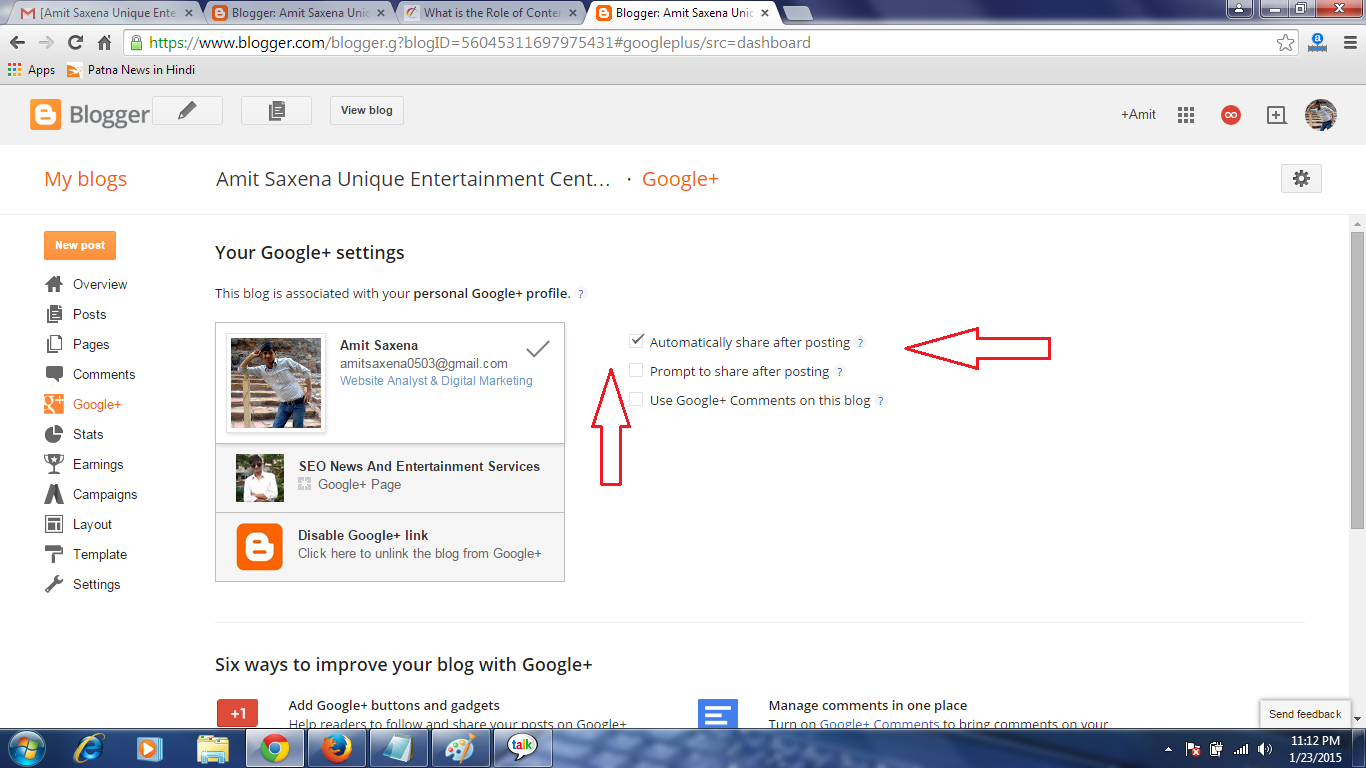Click the browser home icon
Screen dimensions: 1366x768
coord(104,43)
